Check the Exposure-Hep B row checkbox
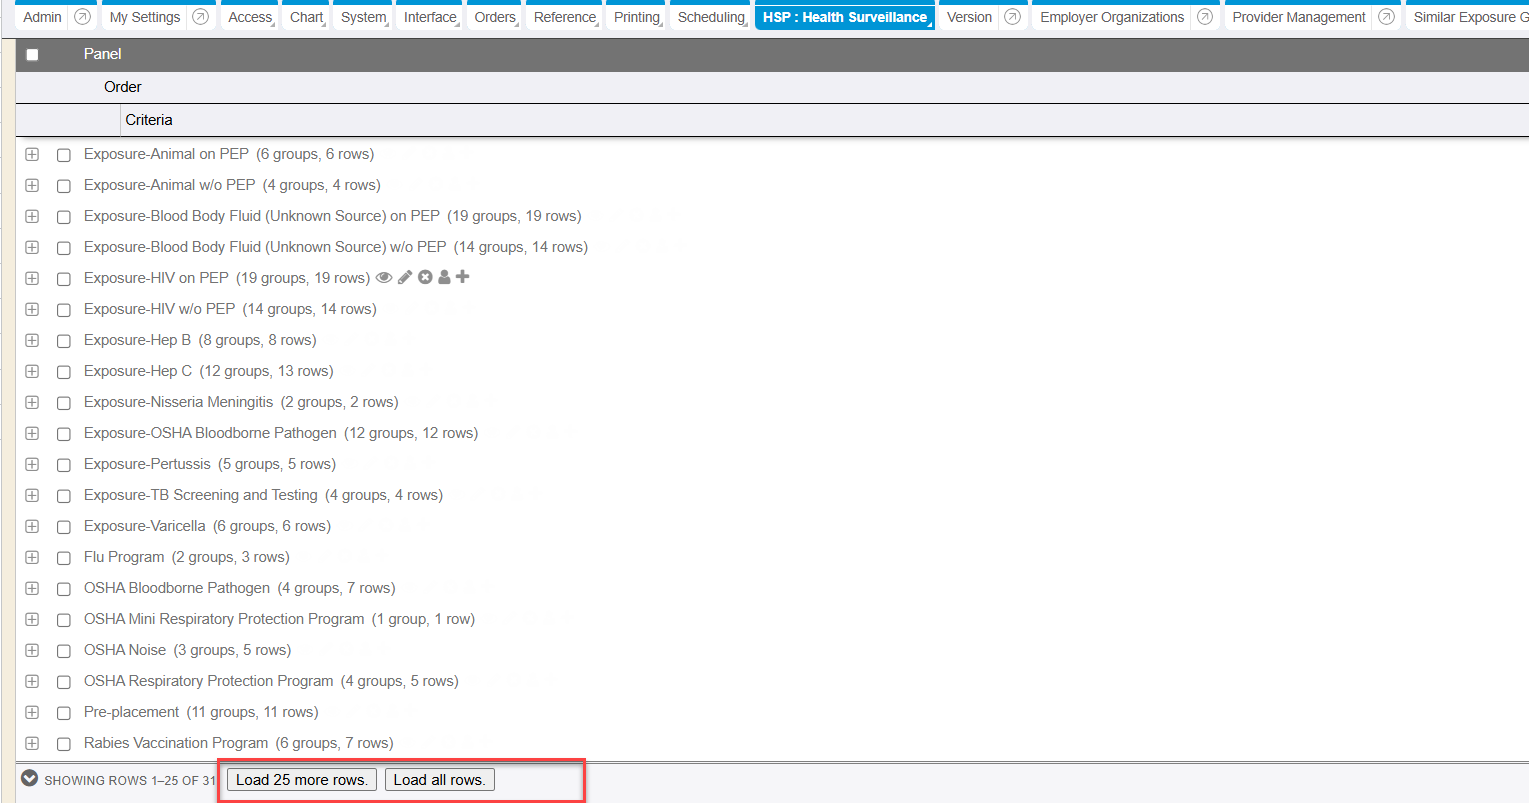This screenshot has width=1529, height=803. point(64,341)
